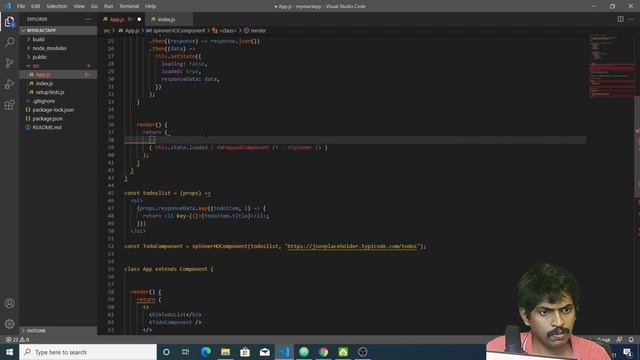Open the Run and Debug view

[x=9, y=84]
